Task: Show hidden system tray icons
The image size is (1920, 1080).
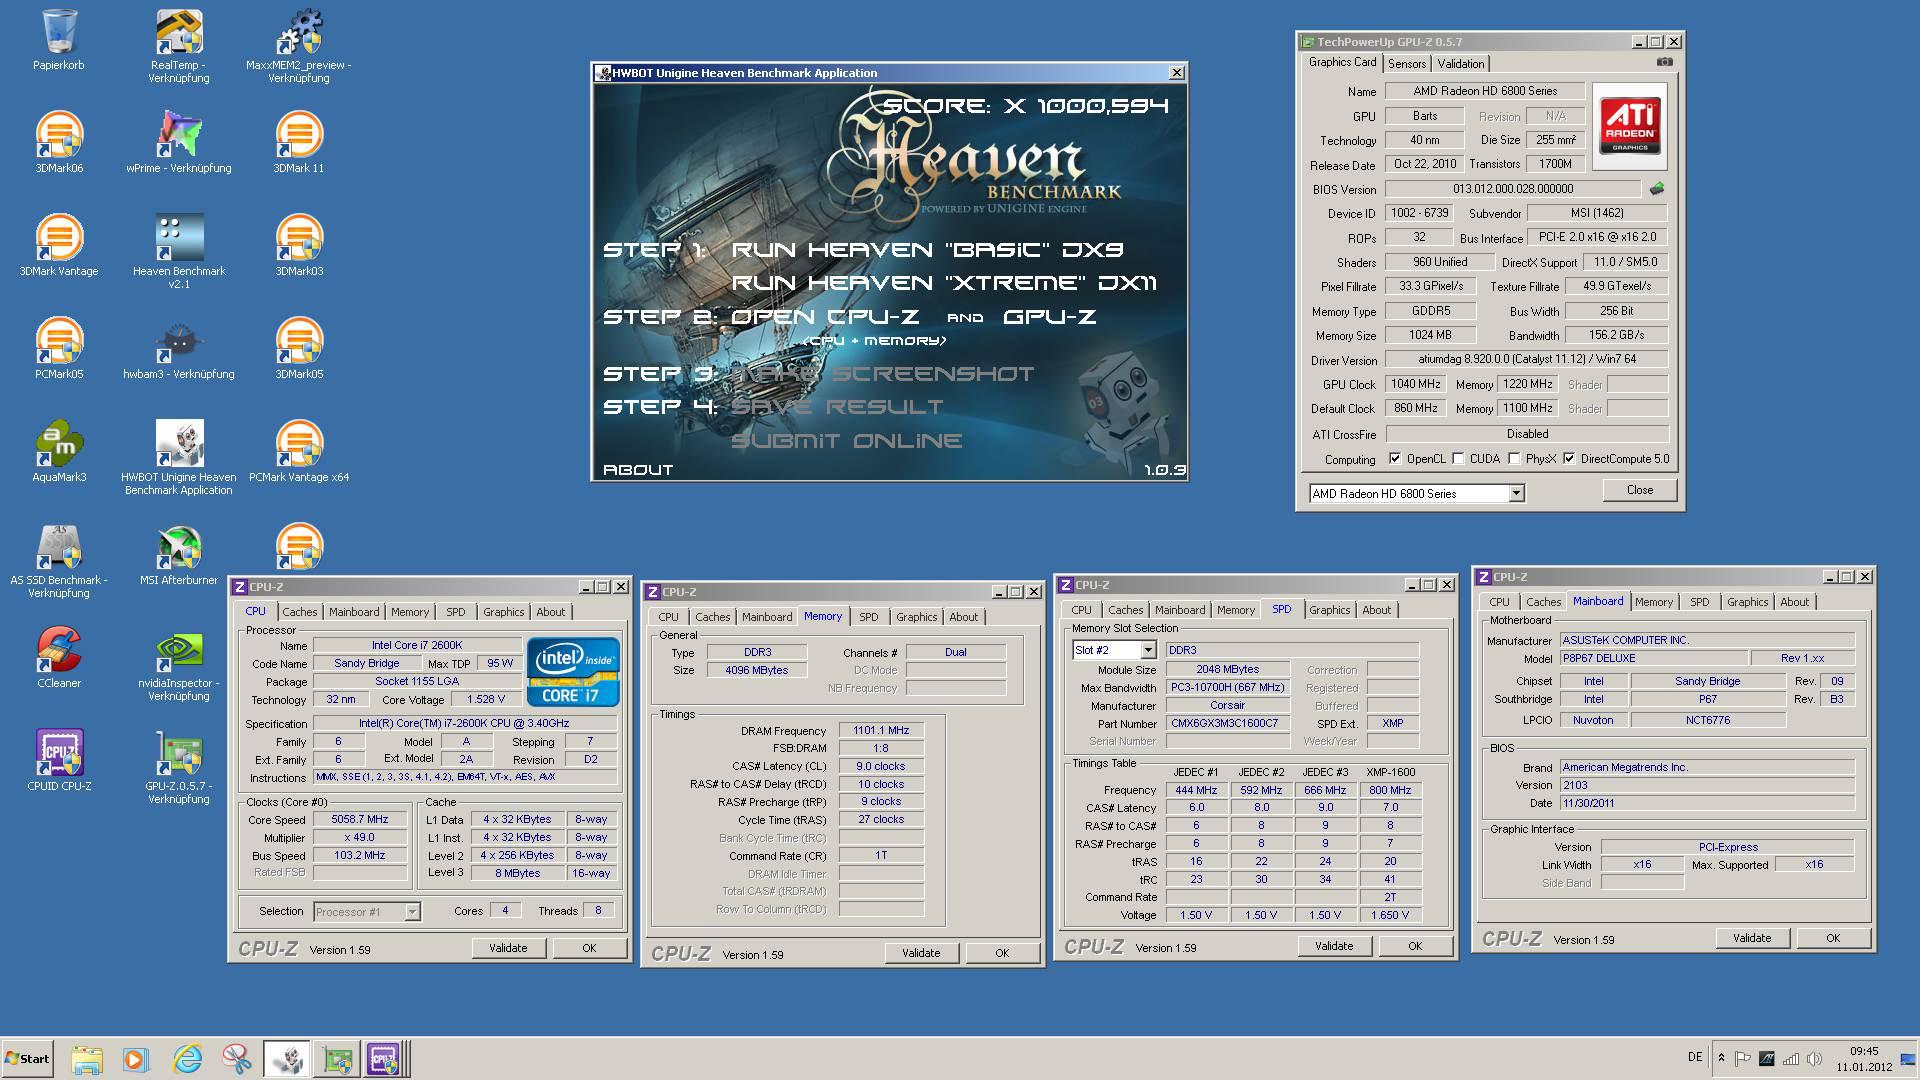Action: click(x=1721, y=1058)
